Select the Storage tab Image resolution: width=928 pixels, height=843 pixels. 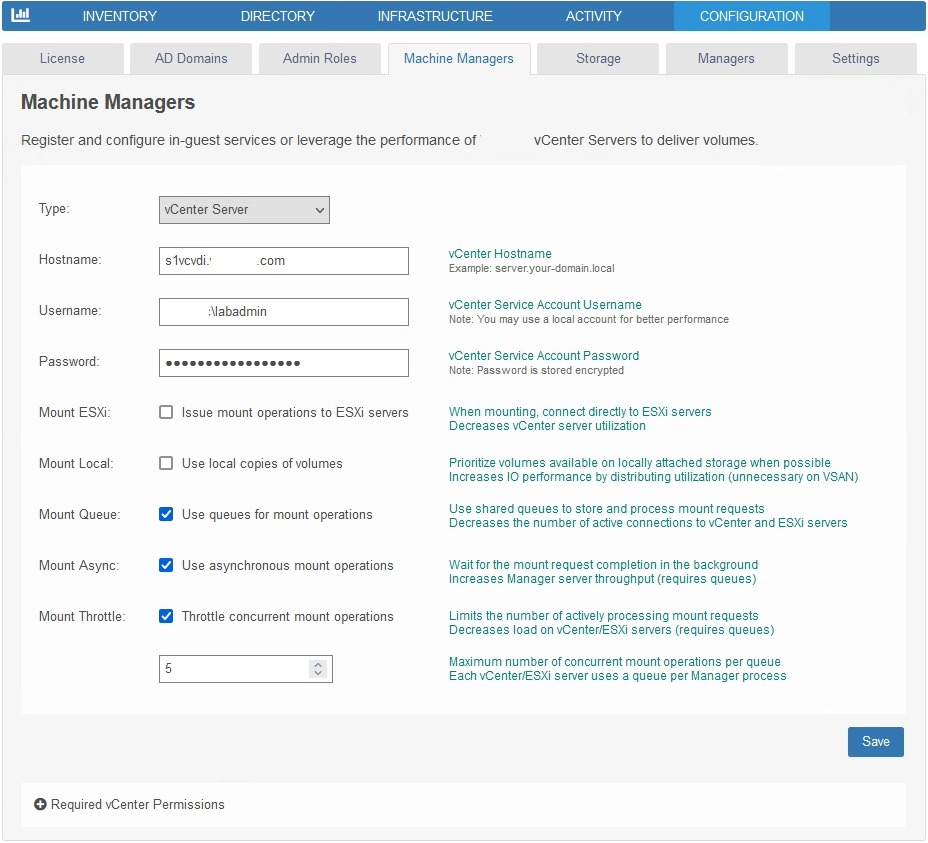(x=598, y=59)
